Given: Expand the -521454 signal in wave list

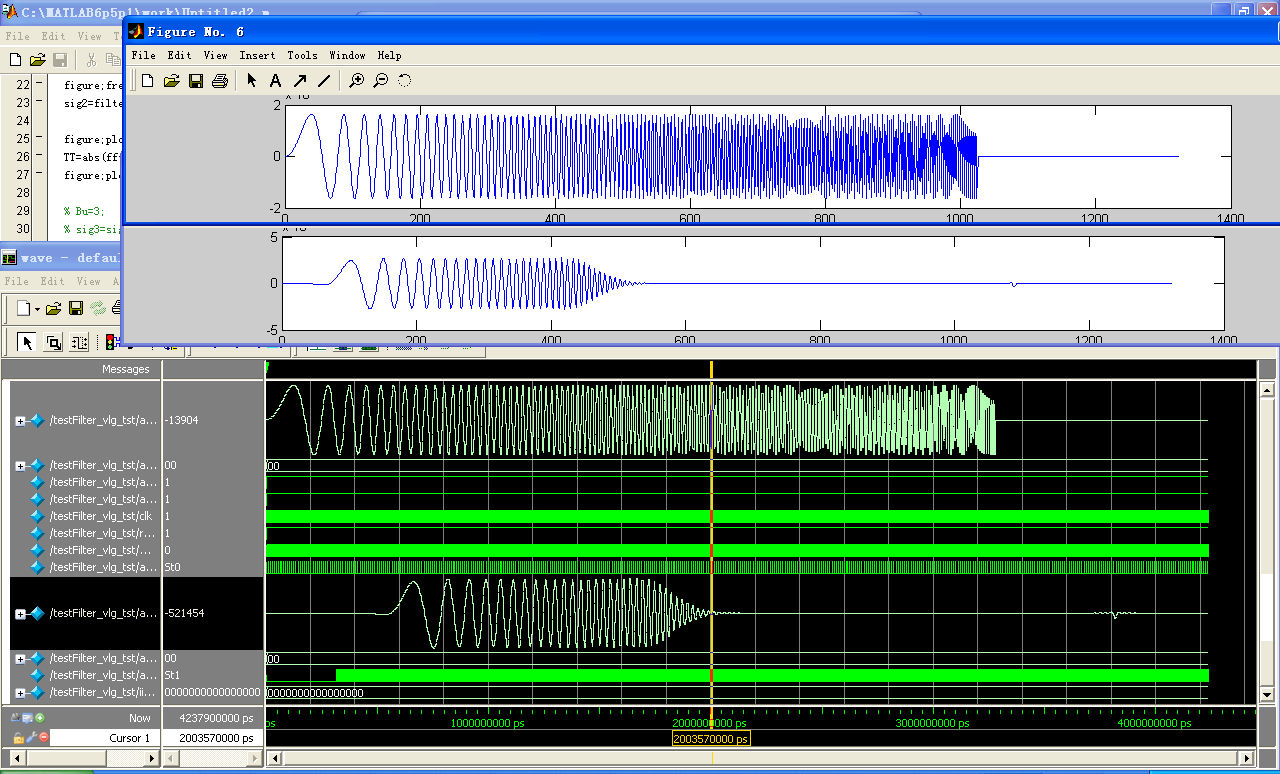Looking at the screenshot, I should (20, 614).
